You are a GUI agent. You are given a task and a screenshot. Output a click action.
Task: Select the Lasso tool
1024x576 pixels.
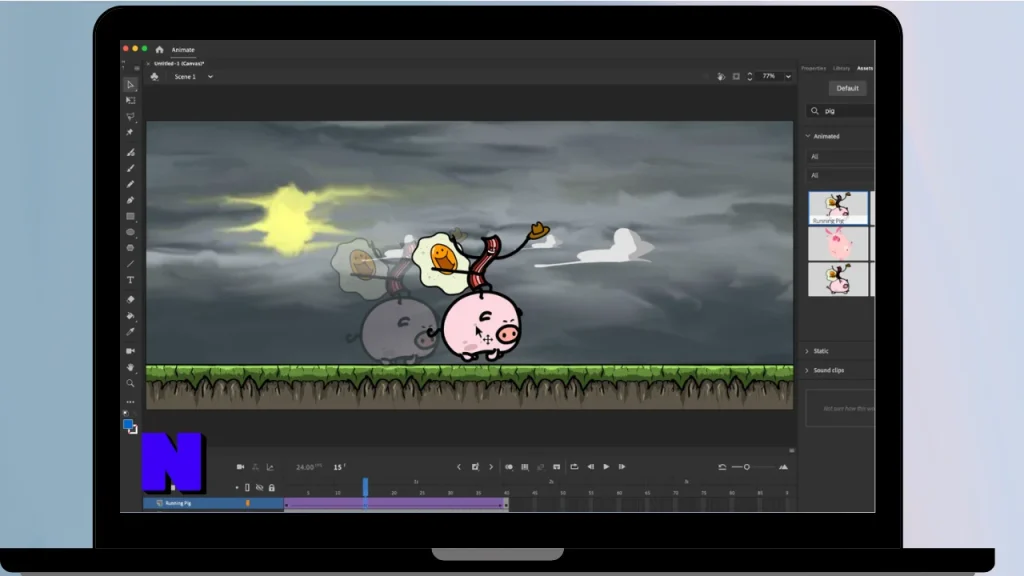pos(131,116)
